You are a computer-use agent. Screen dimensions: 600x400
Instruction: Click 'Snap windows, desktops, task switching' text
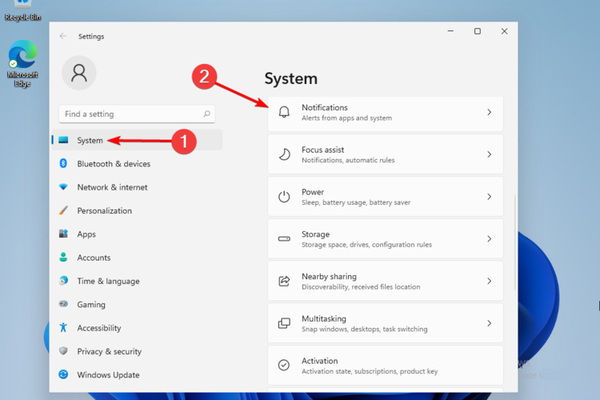pyautogui.click(x=364, y=329)
